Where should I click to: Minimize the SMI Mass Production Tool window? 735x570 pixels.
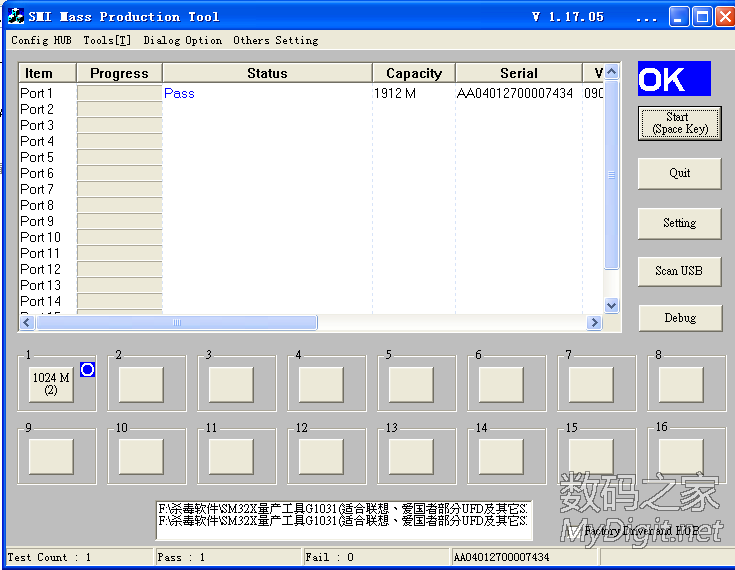pos(678,17)
